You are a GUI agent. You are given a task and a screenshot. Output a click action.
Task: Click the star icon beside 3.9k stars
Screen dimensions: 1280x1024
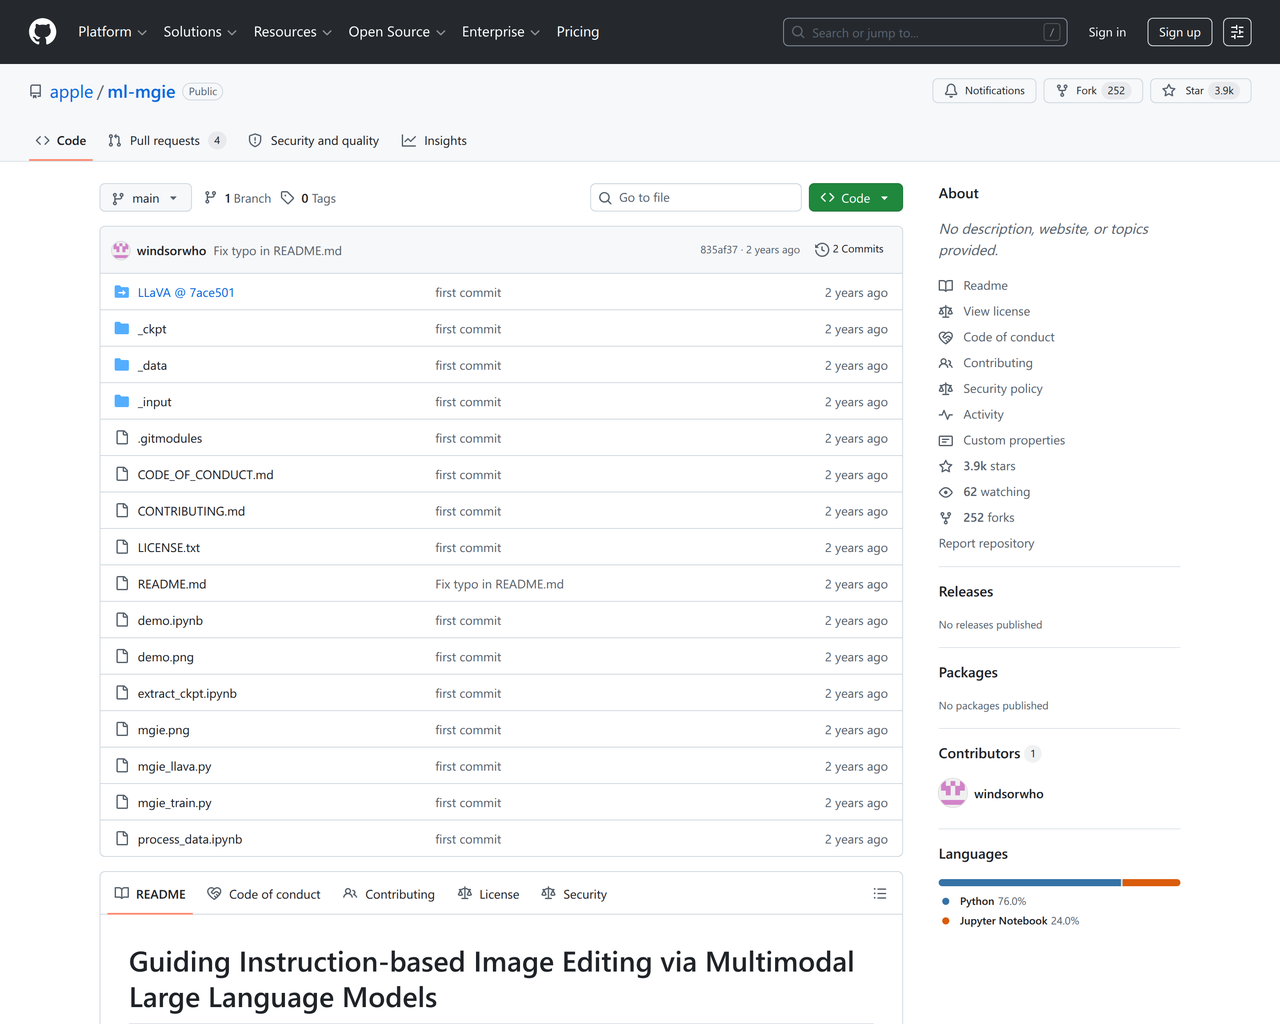(946, 467)
